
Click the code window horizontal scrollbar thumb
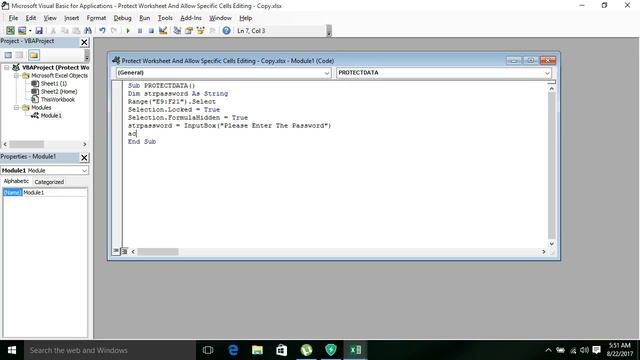pos(158,252)
